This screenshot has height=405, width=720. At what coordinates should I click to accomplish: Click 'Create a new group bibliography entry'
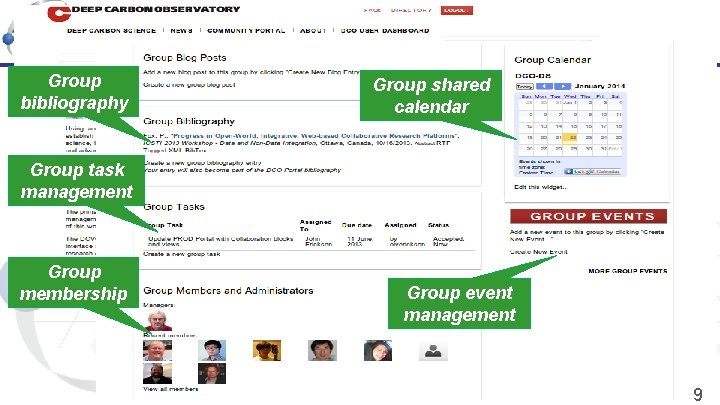(202, 163)
